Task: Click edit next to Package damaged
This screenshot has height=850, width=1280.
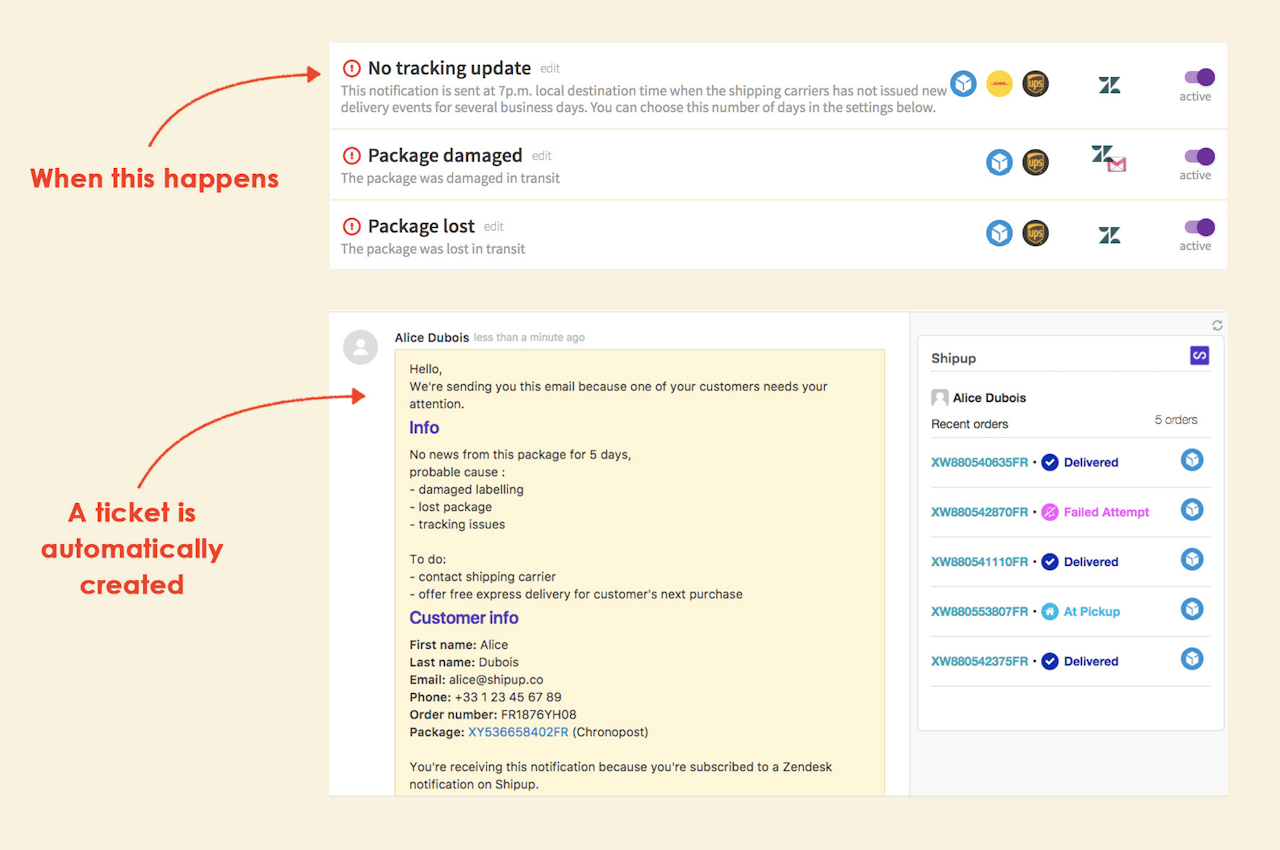Action: click(542, 156)
